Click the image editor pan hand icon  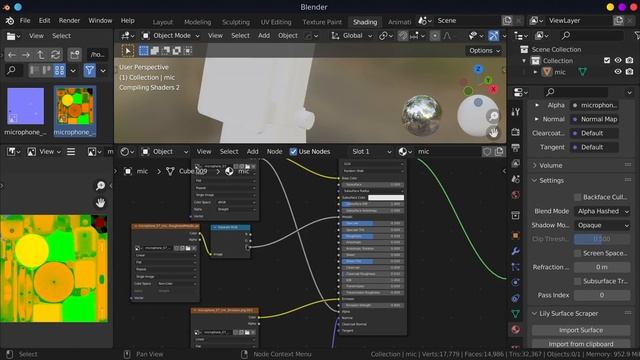click(x=100, y=202)
